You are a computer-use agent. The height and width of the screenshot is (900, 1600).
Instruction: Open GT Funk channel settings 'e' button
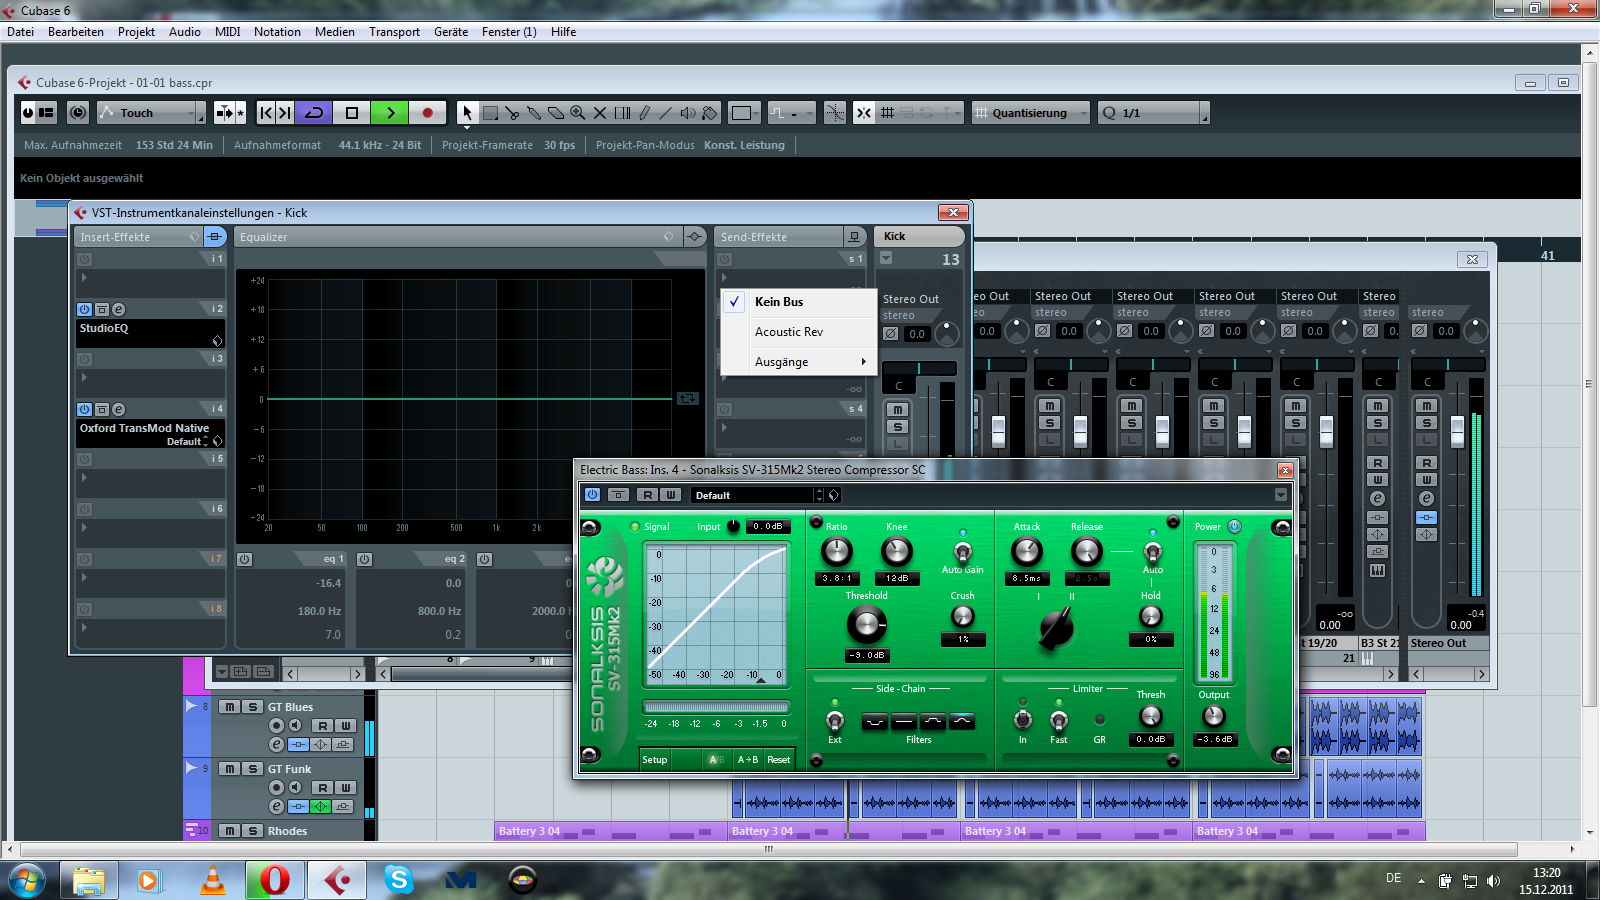277,806
